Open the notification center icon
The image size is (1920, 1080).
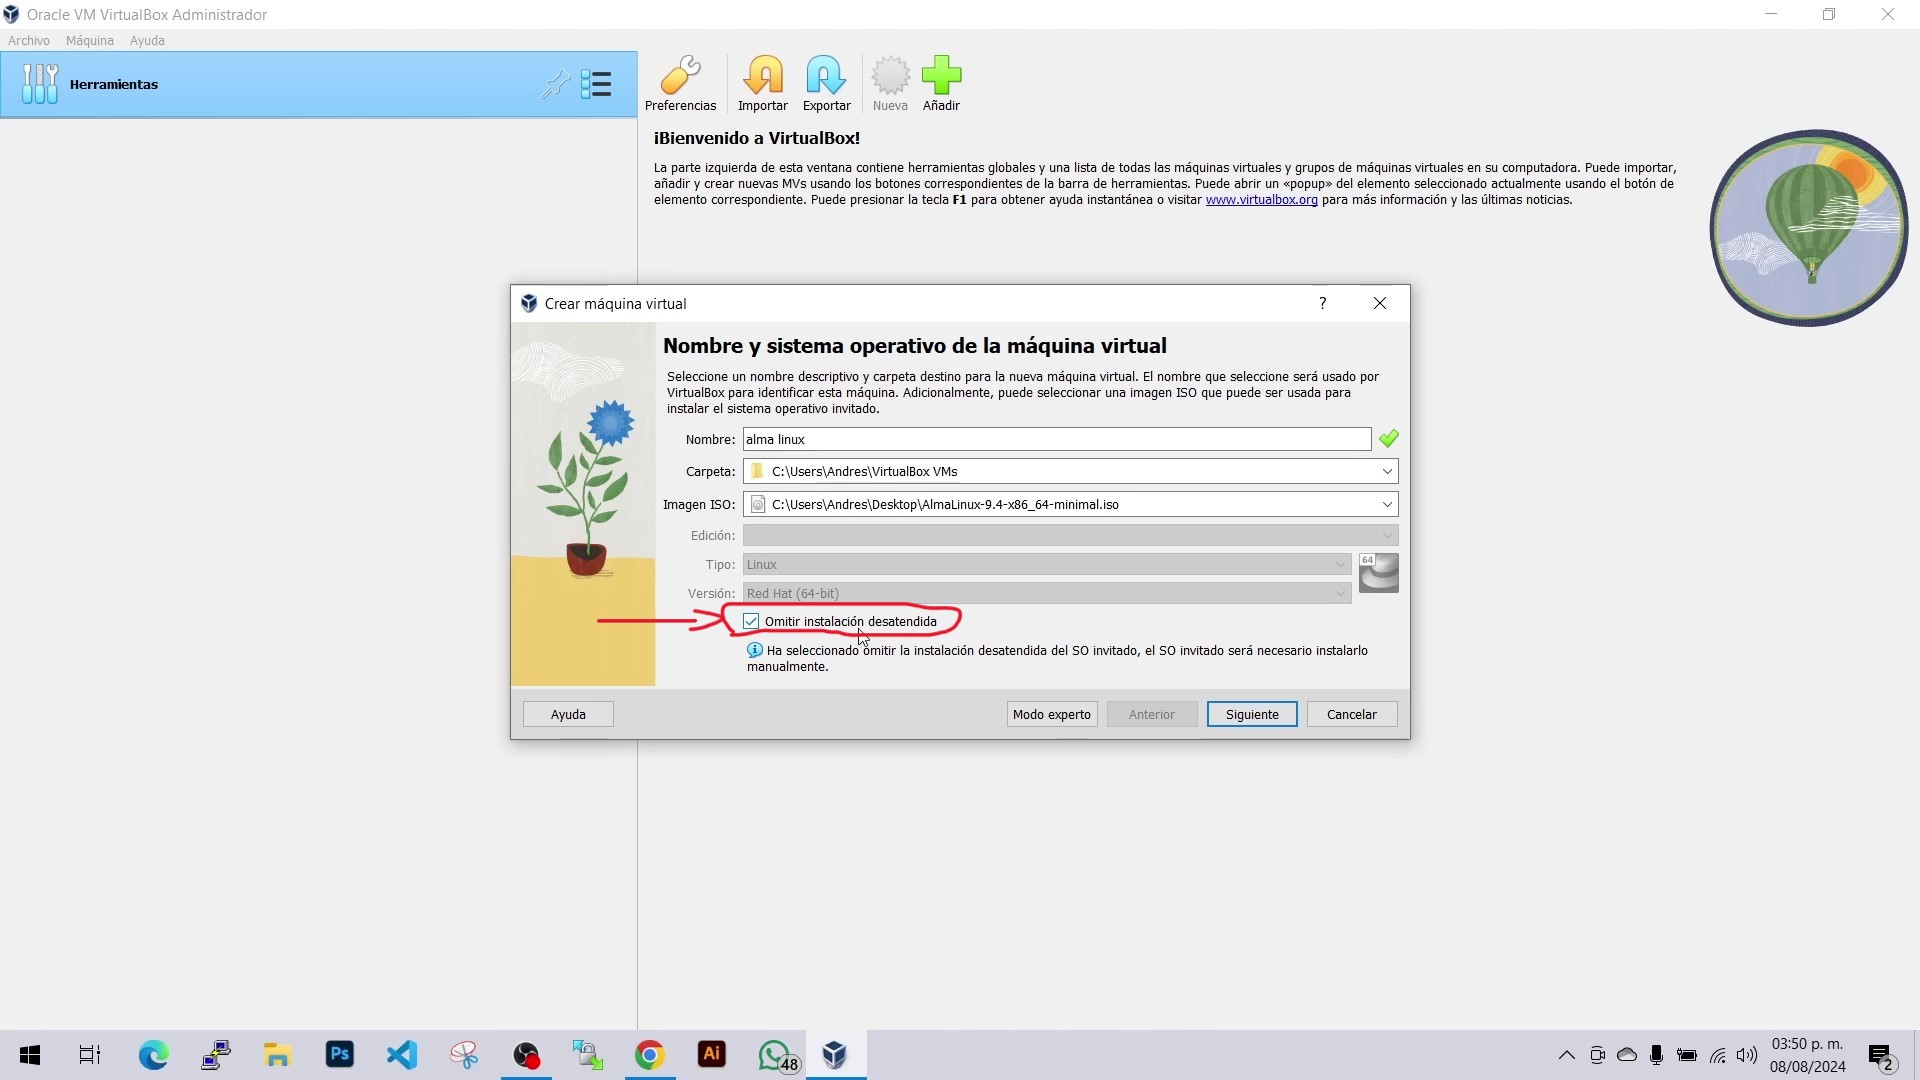1881,1057
